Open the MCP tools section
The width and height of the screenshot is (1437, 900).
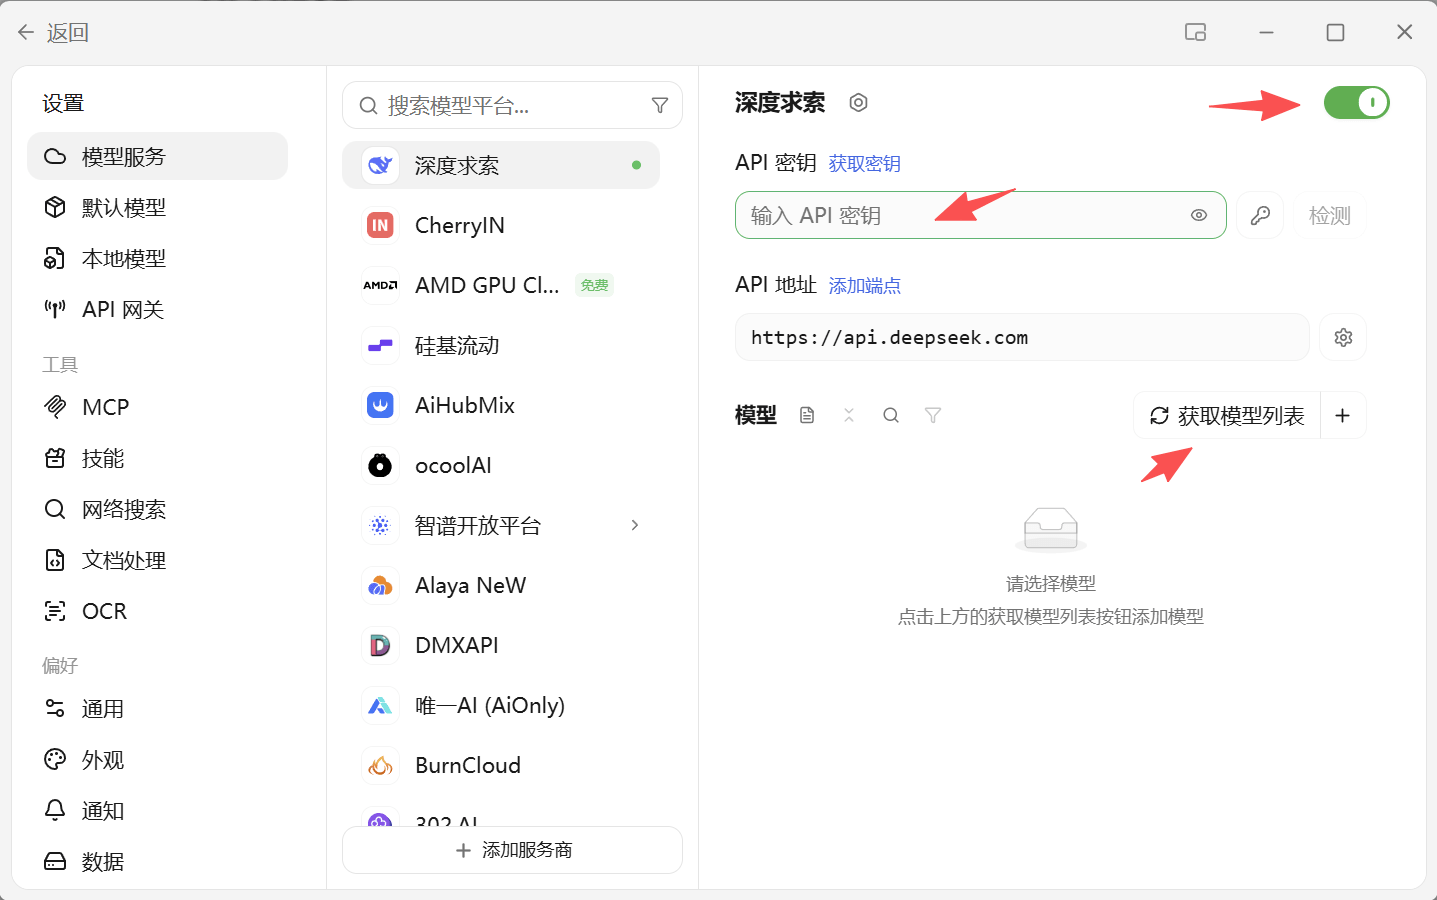(157, 407)
